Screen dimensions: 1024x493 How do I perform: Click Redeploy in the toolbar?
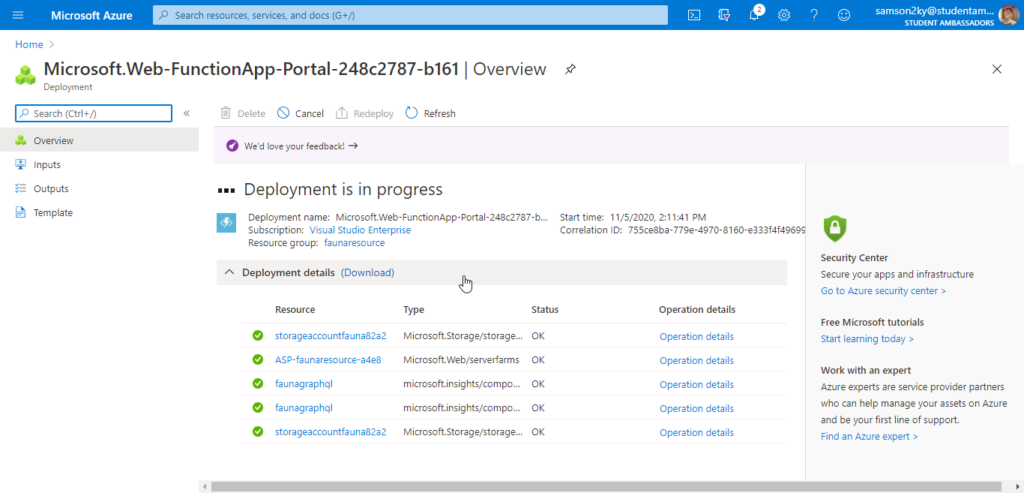point(364,114)
